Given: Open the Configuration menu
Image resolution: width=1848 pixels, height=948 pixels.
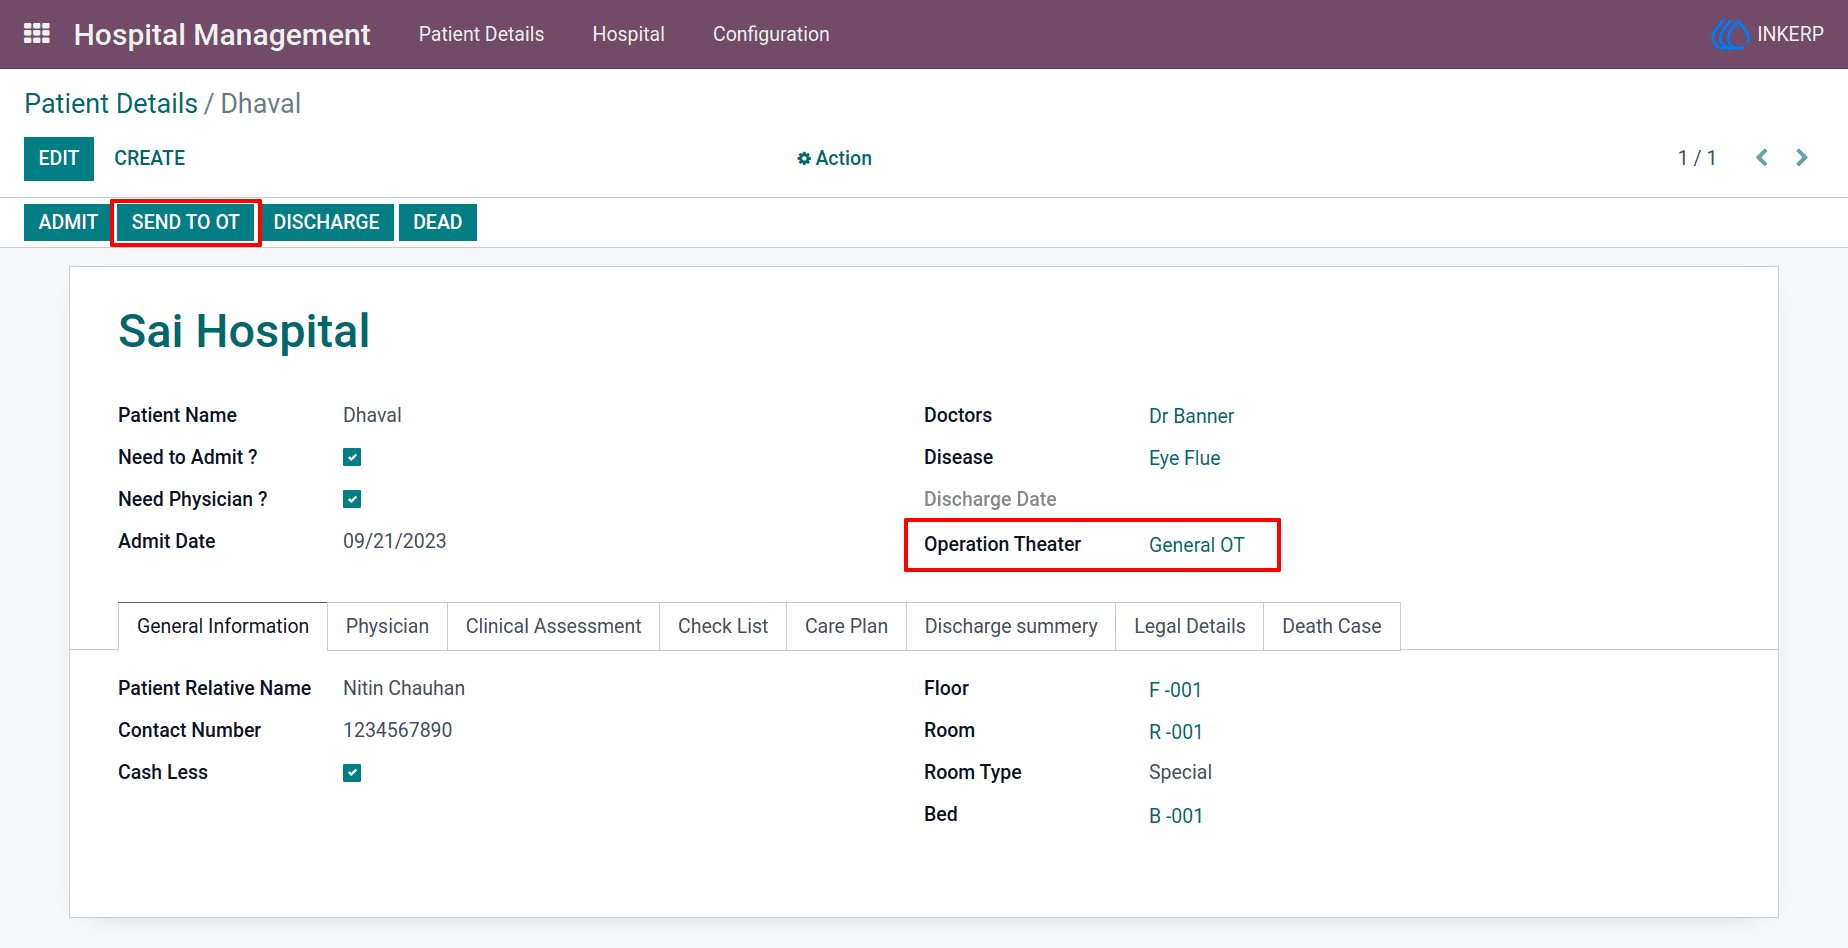Looking at the screenshot, I should click(x=771, y=34).
